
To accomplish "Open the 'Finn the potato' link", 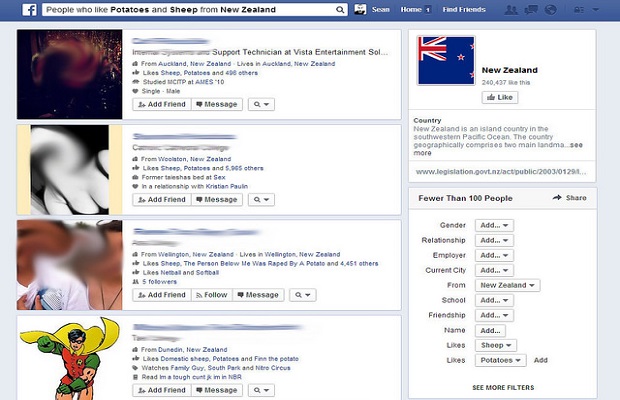I will point(276,359).
